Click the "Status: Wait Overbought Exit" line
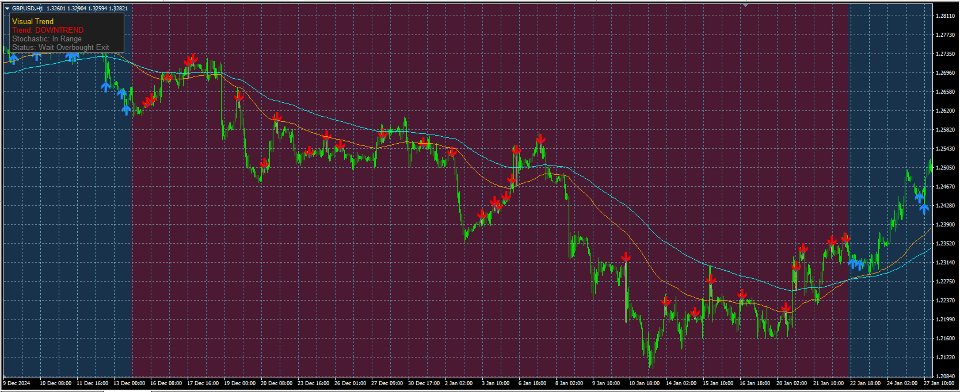The image size is (960, 392). point(61,47)
